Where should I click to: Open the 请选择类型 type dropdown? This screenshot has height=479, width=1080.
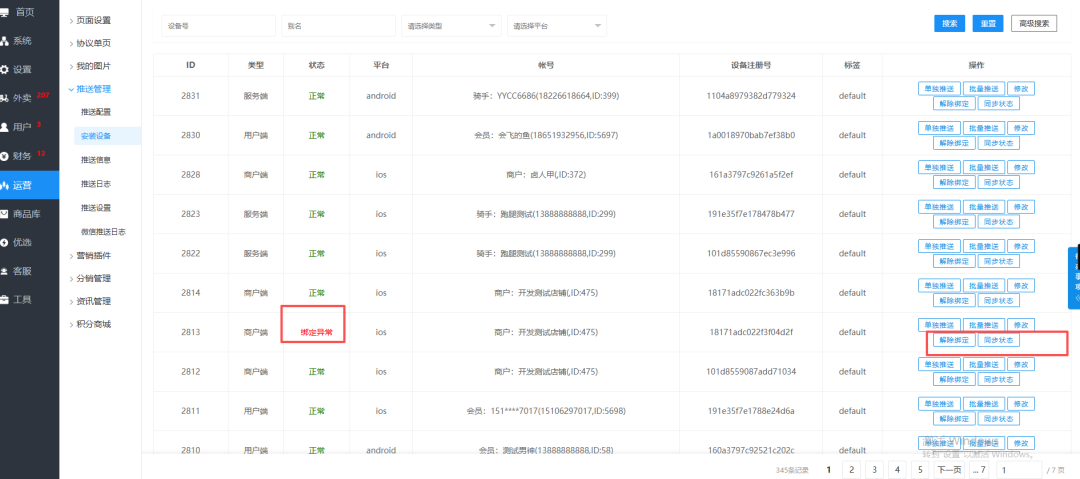coord(450,26)
